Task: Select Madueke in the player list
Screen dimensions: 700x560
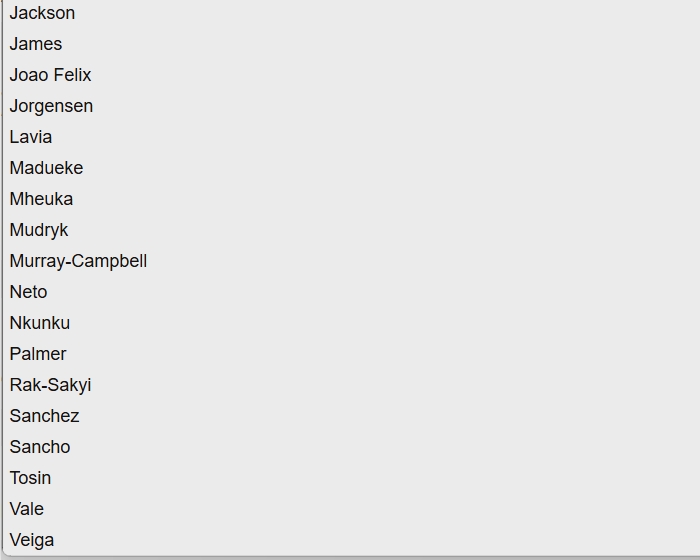Action: [x=46, y=168]
